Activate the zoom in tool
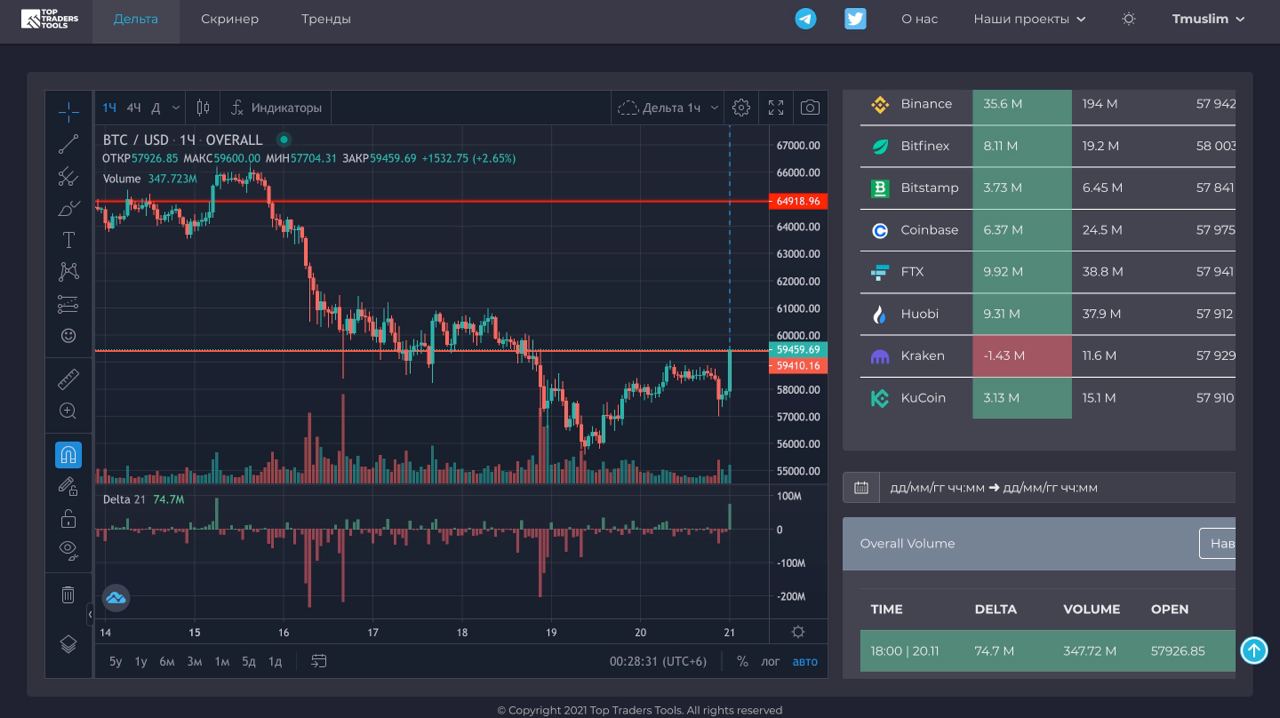Screen dimensions: 1280x718 tap(68, 411)
